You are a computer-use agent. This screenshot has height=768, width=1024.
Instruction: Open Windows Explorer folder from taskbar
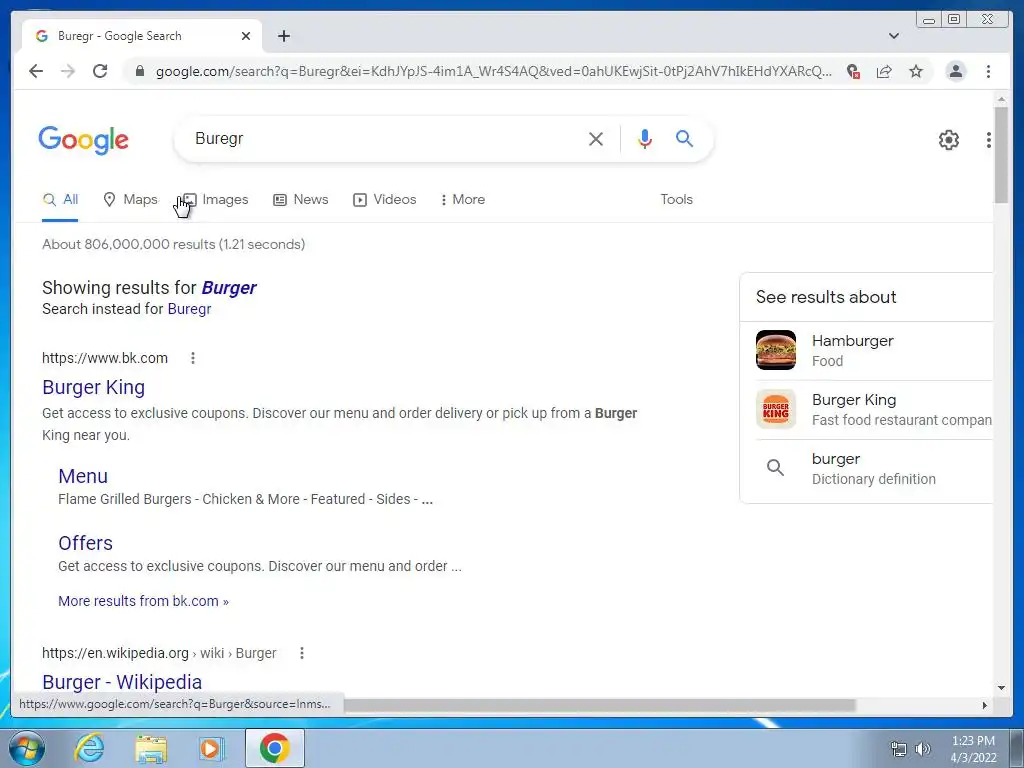point(152,748)
